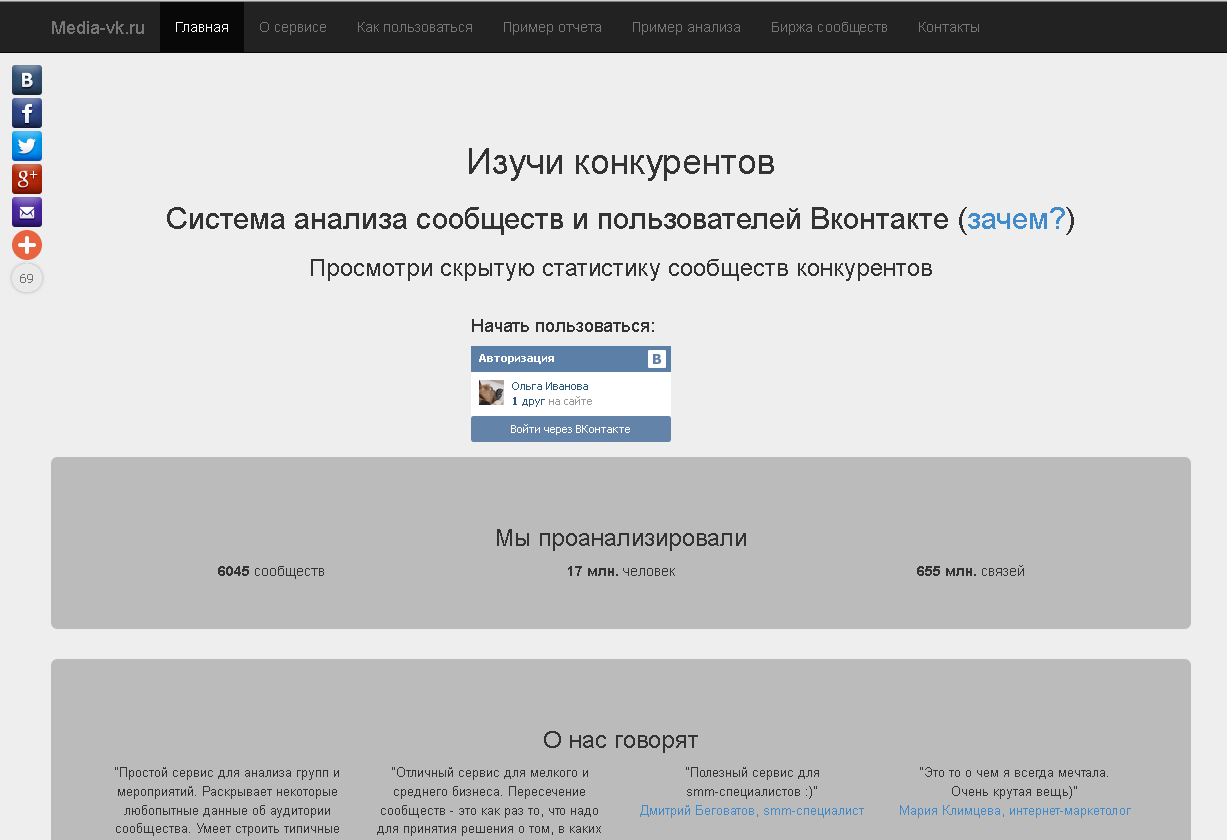Open more sharing options plus icon

coord(27,245)
